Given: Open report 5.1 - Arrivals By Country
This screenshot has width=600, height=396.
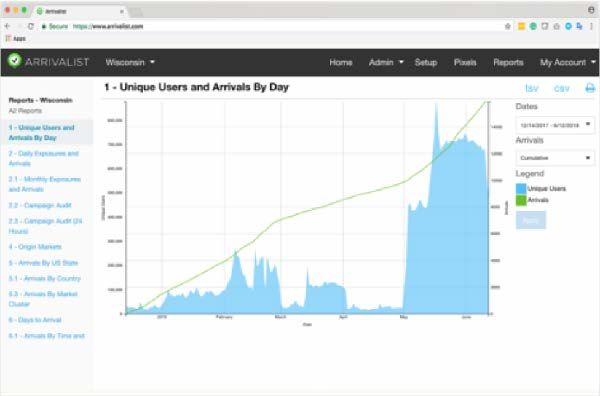Looking at the screenshot, I should tap(44, 278).
